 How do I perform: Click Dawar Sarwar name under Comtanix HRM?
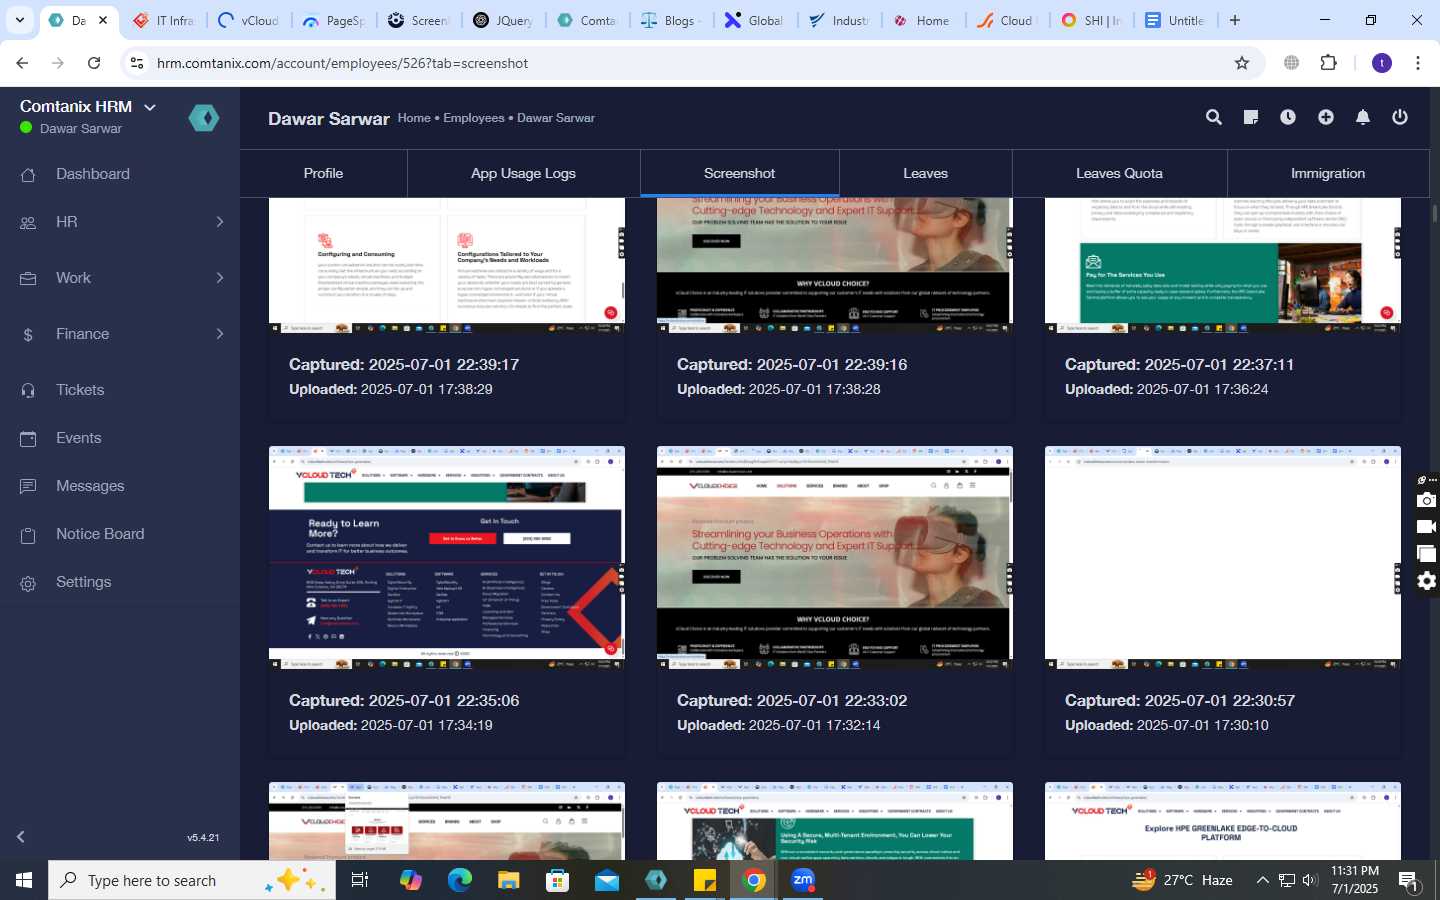[80, 128]
